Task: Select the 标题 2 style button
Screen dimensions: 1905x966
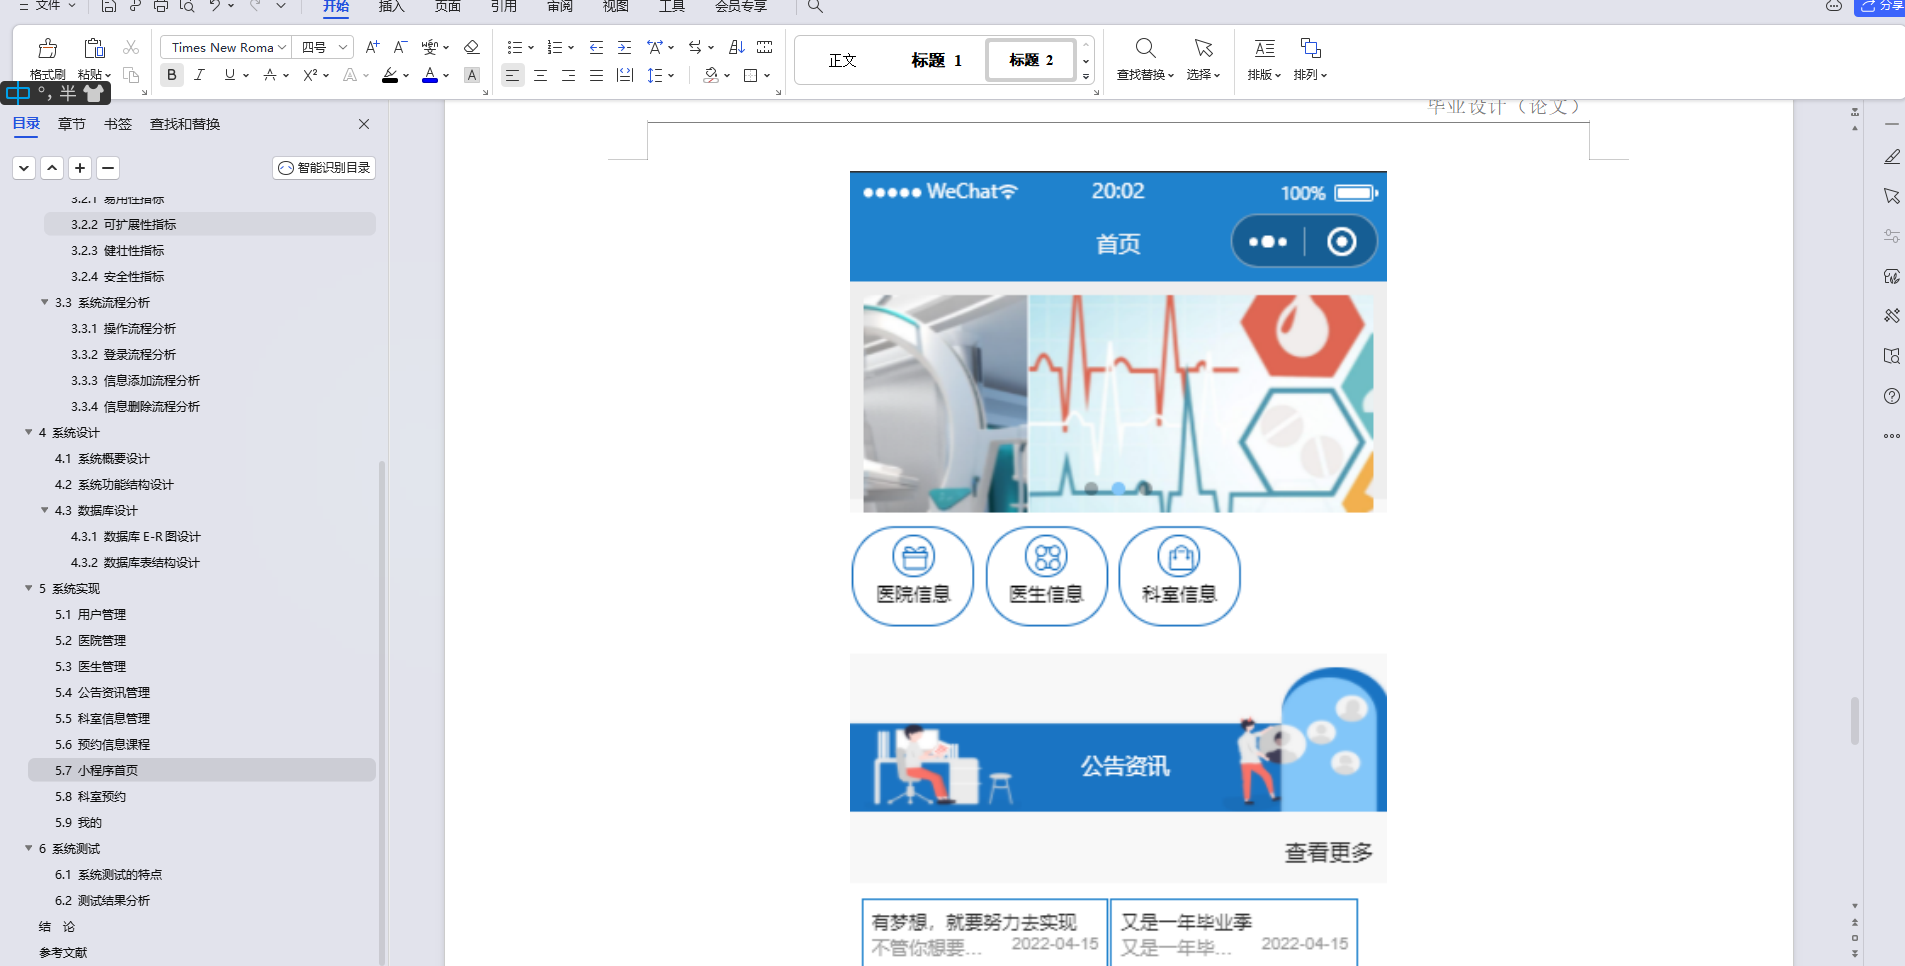Action: [1030, 59]
